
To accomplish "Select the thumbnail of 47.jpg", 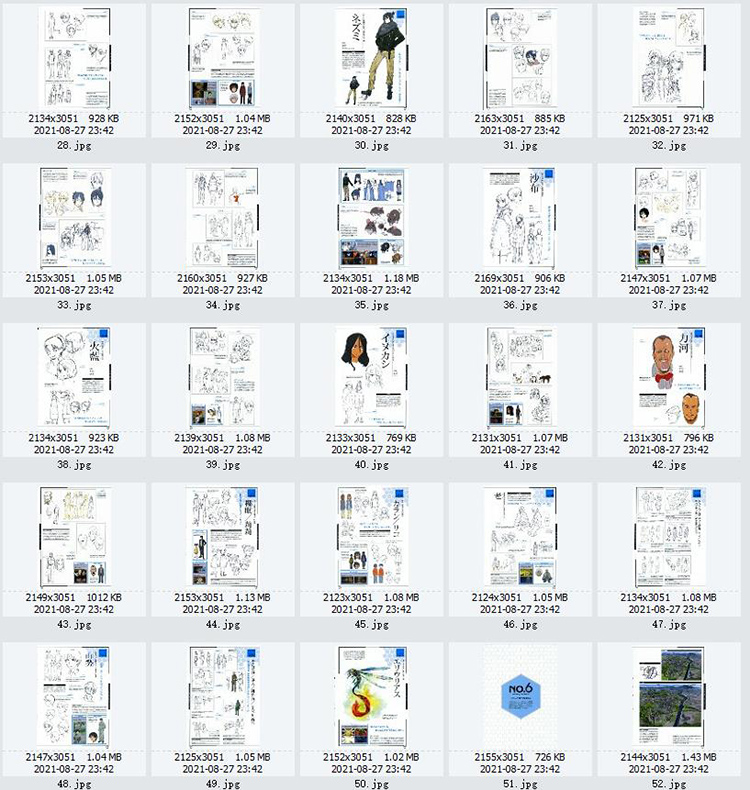I will [669, 537].
